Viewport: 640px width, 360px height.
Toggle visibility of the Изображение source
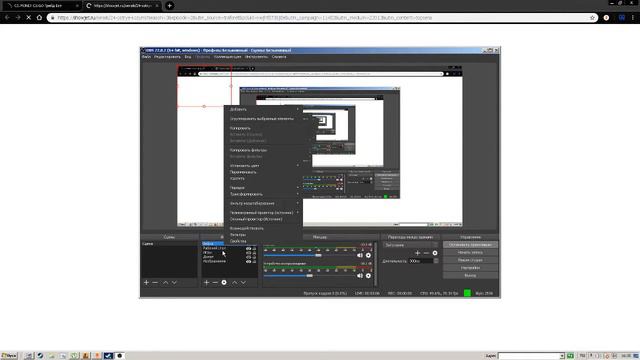[x=248, y=262]
